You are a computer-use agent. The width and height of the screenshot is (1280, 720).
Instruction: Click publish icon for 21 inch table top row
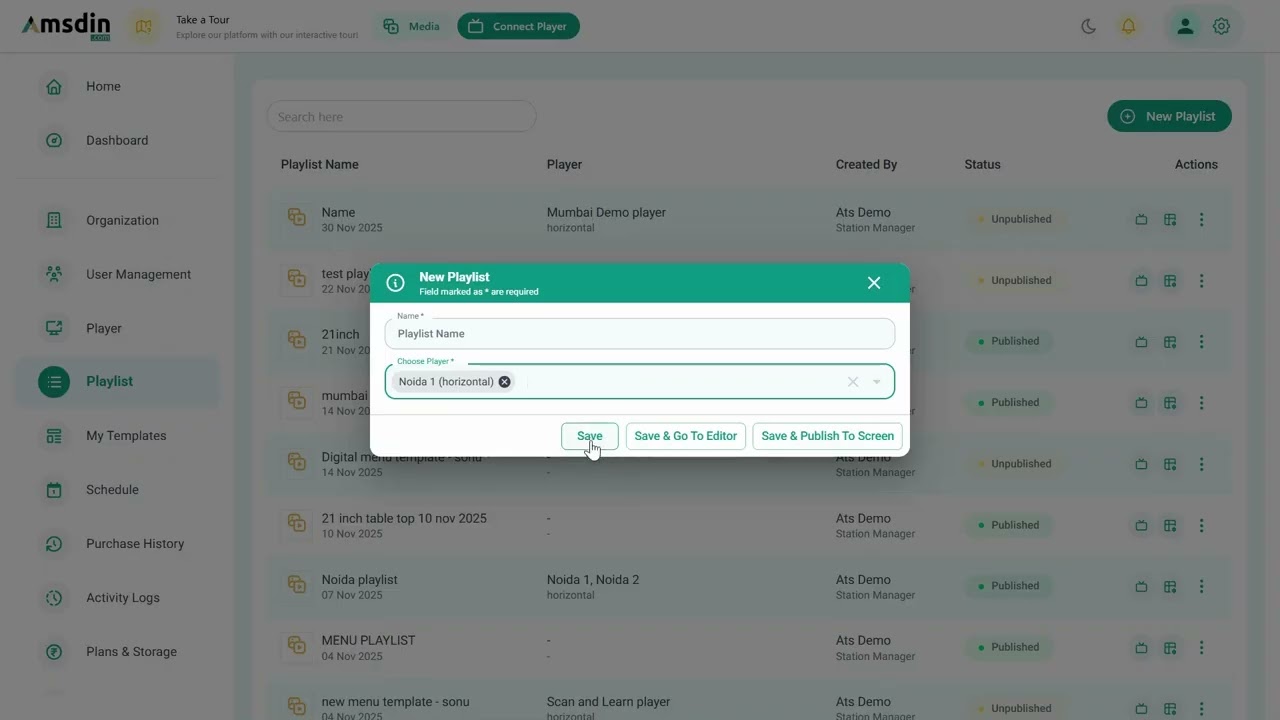click(x=1141, y=526)
